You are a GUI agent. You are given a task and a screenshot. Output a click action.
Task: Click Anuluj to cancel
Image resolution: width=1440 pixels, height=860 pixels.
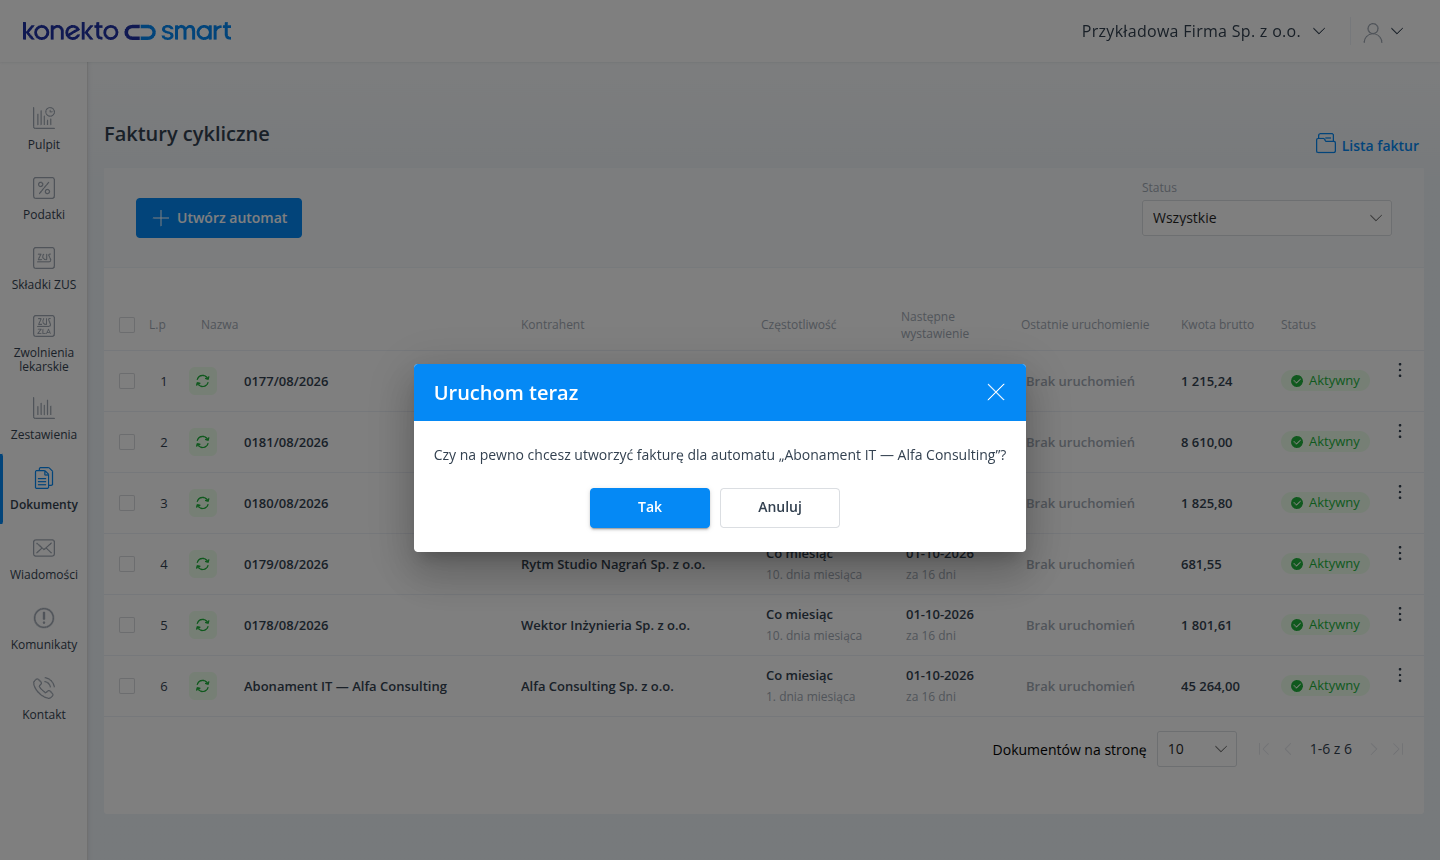click(x=780, y=507)
